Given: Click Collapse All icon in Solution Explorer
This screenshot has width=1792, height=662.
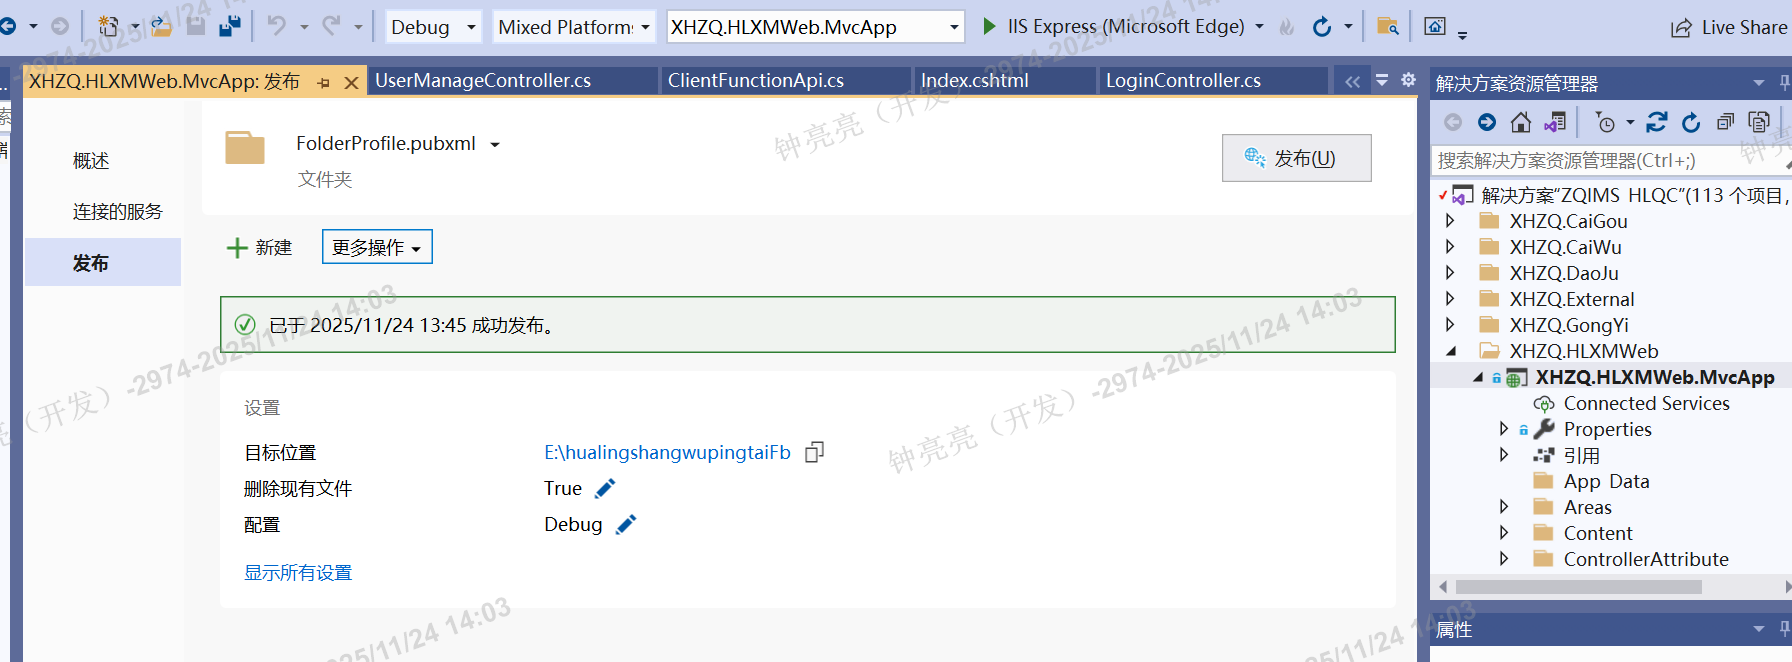Looking at the screenshot, I should point(1725,122).
